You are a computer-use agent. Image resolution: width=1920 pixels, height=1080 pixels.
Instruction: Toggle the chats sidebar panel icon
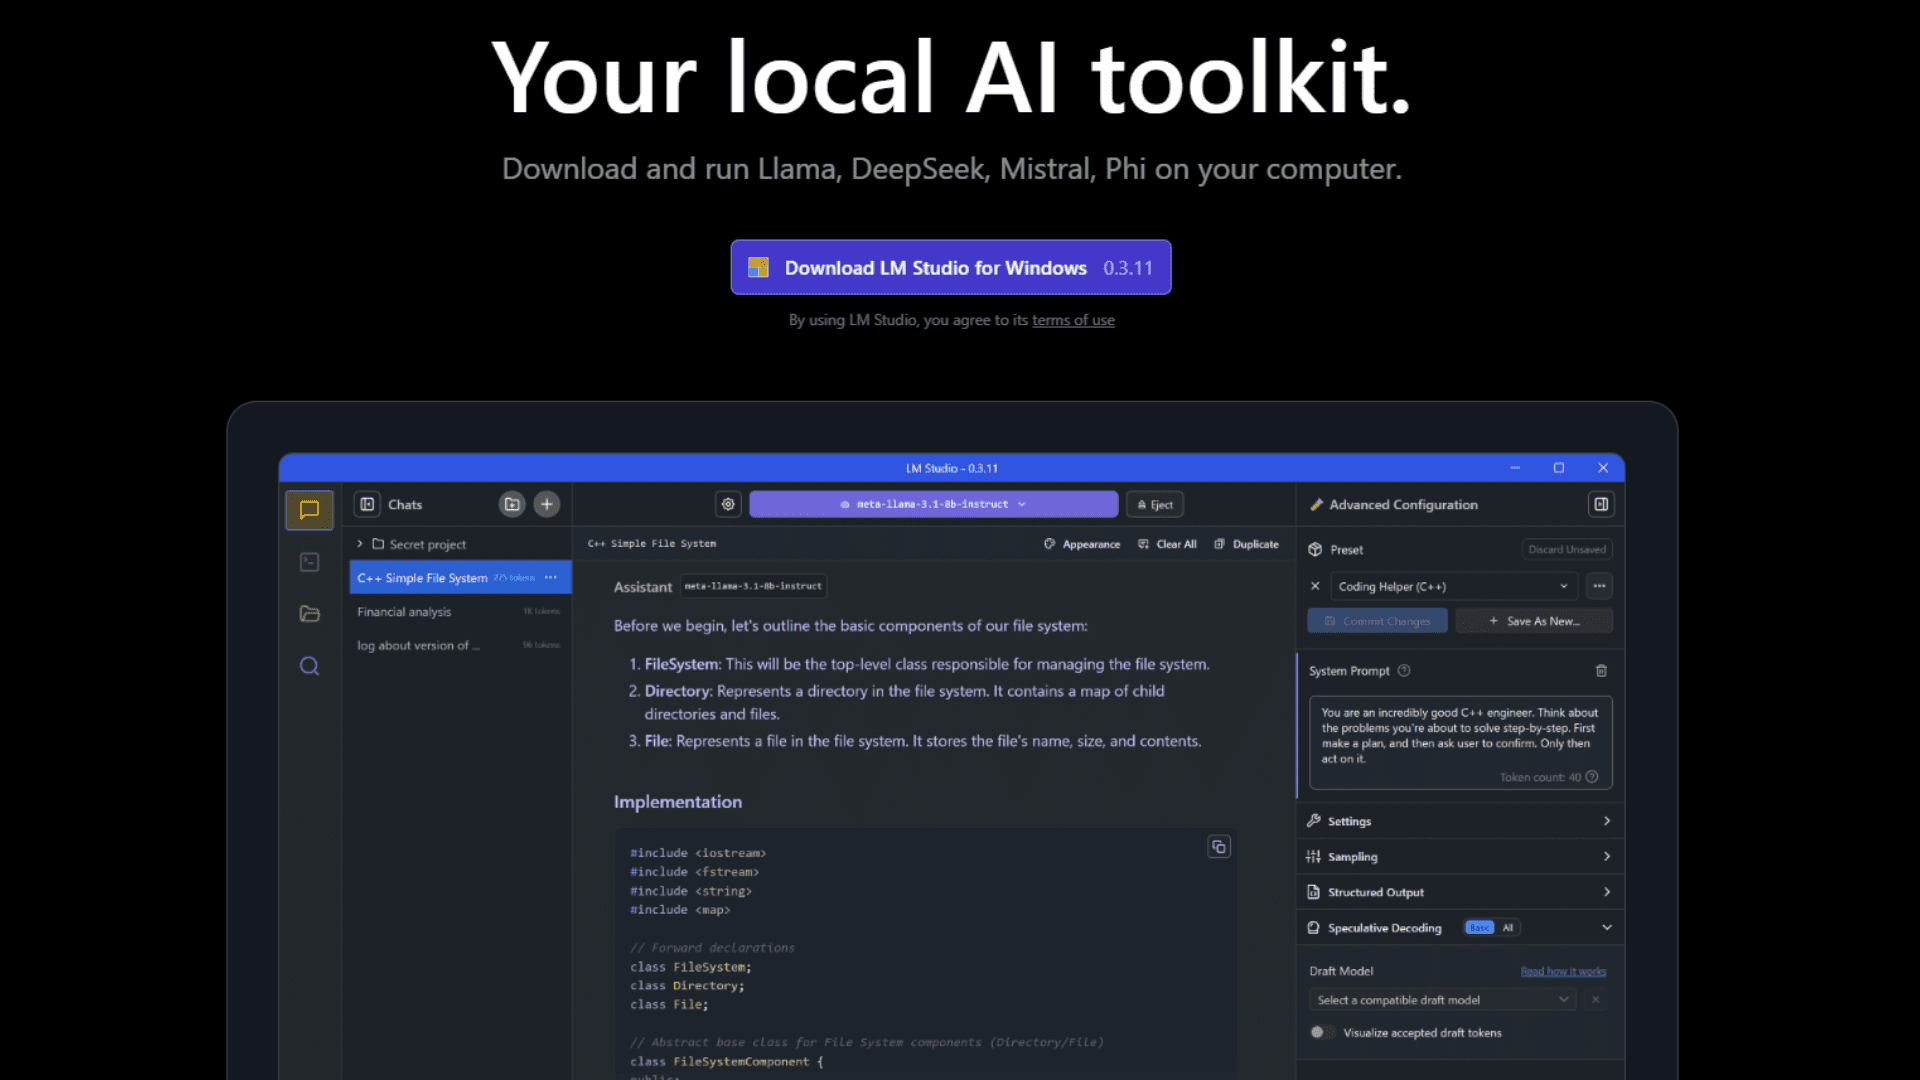coord(367,504)
